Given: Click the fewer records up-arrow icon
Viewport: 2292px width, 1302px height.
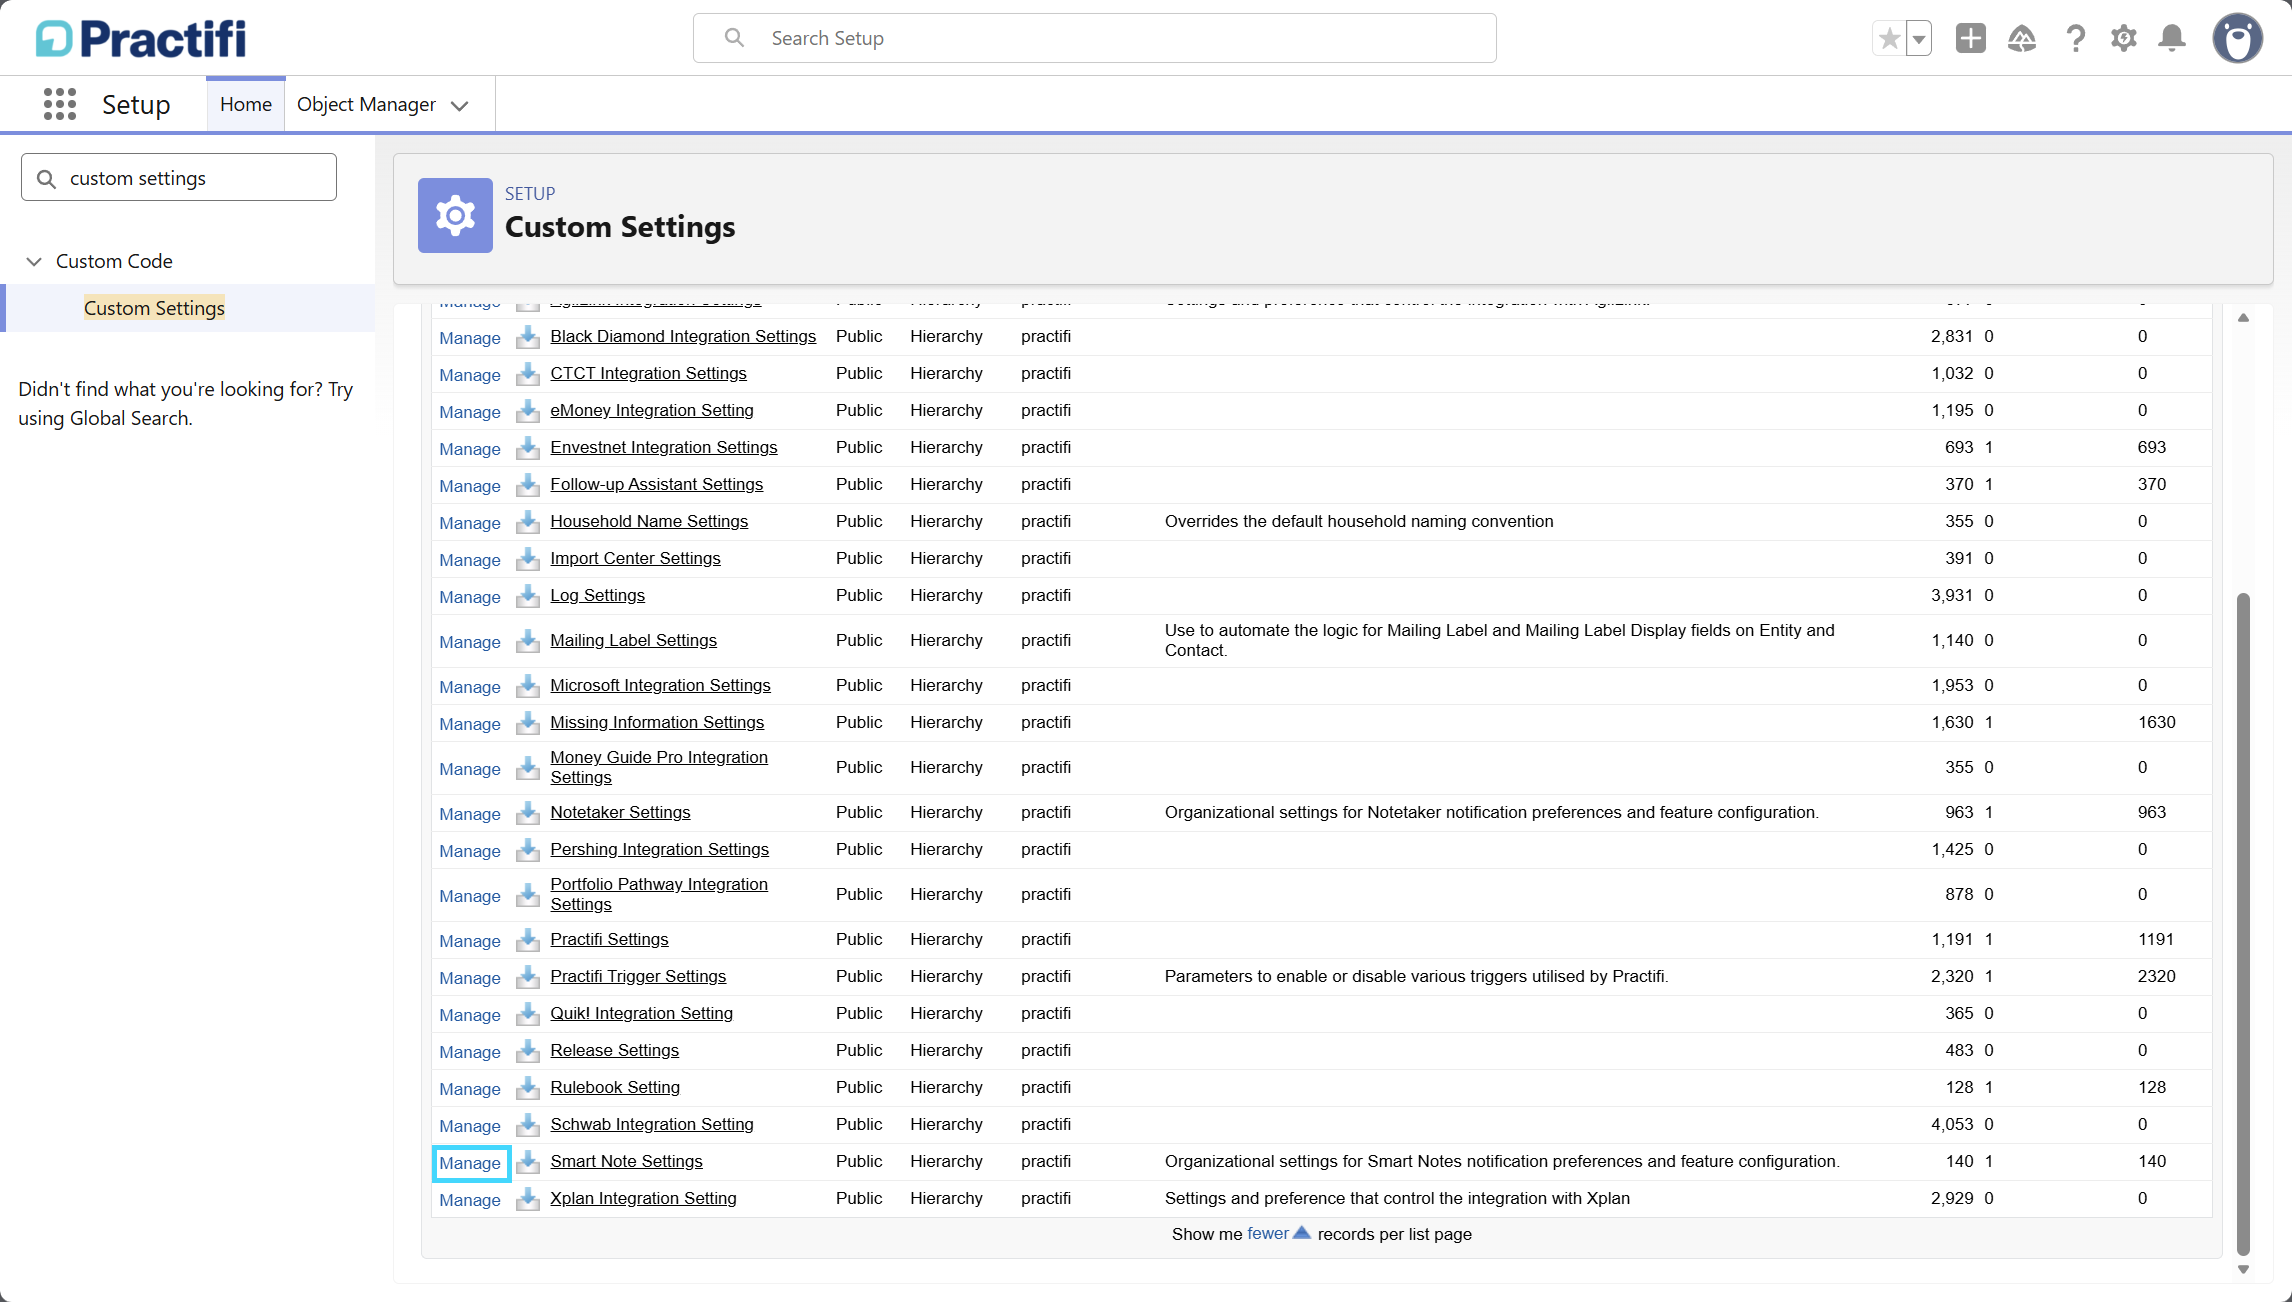Looking at the screenshot, I should coord(1301,1233).
